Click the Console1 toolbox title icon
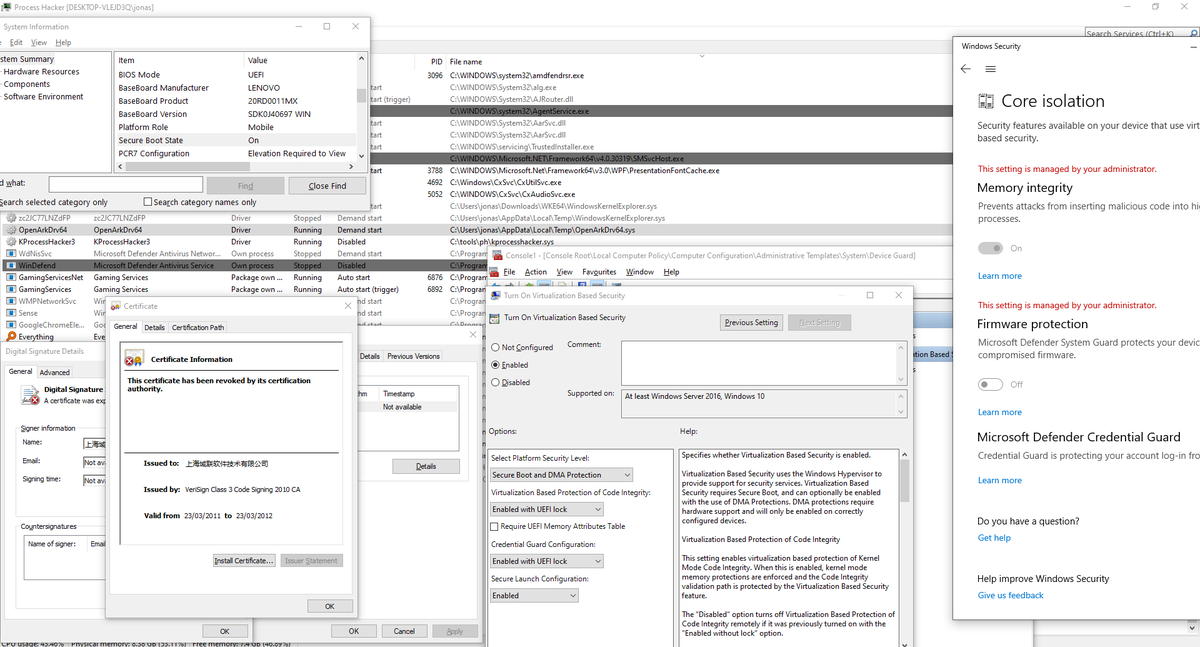This screenshot has height=647, width=1200. [499, 256]
